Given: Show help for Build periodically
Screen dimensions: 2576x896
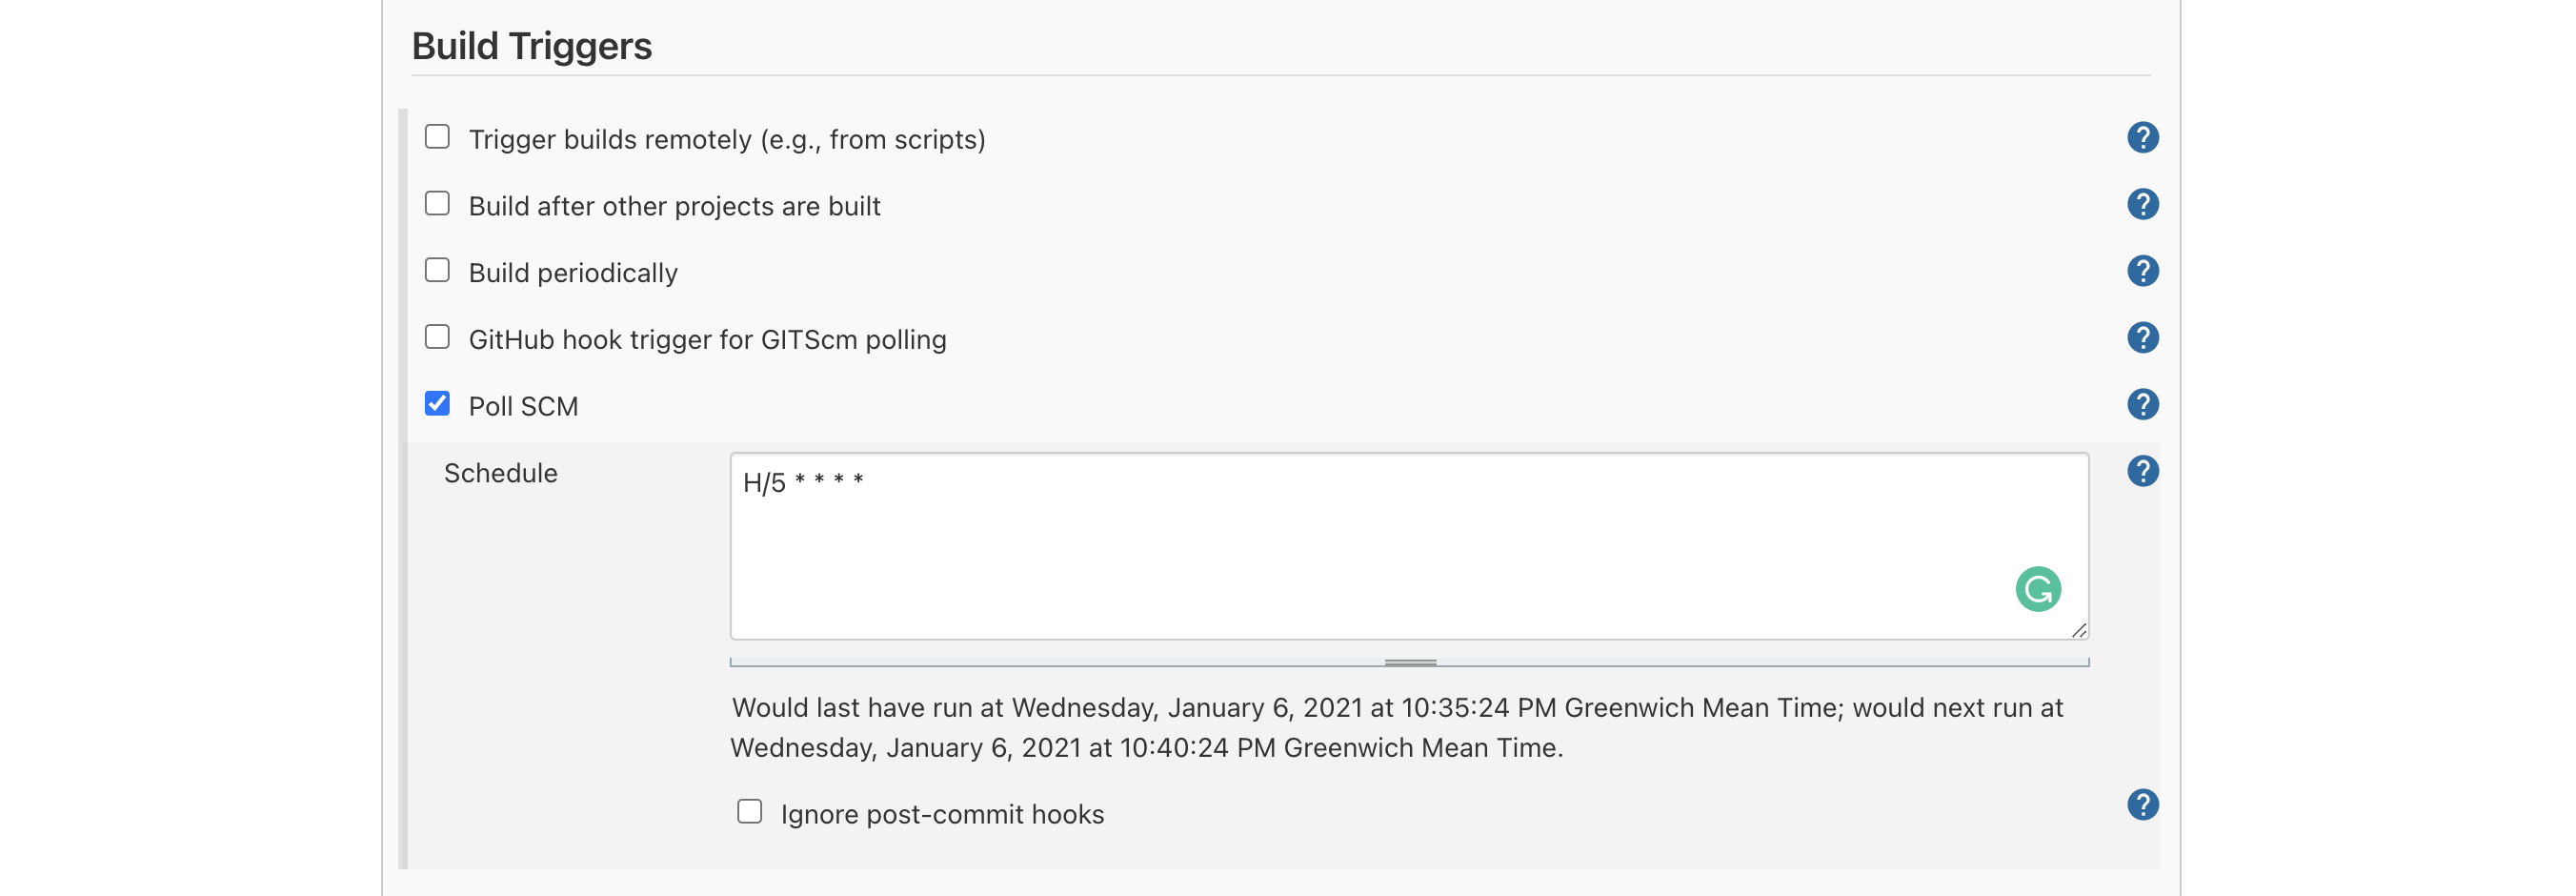Looking at the screenshot, I should [x=2142, y=271].
